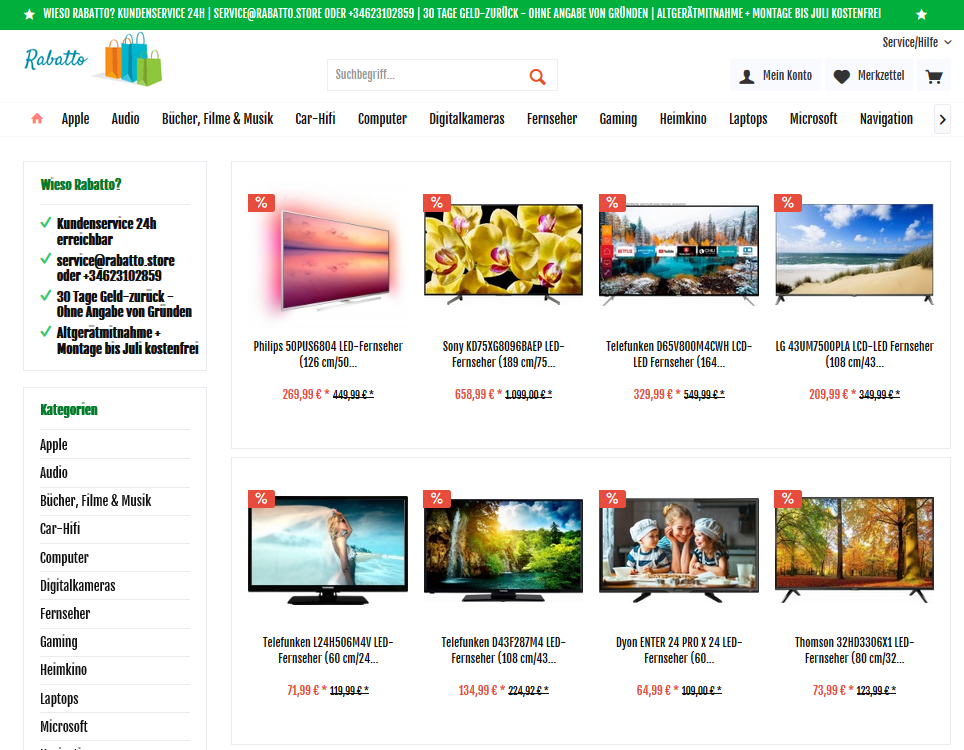Open Digitalkameras in the navigation bar

467,119
